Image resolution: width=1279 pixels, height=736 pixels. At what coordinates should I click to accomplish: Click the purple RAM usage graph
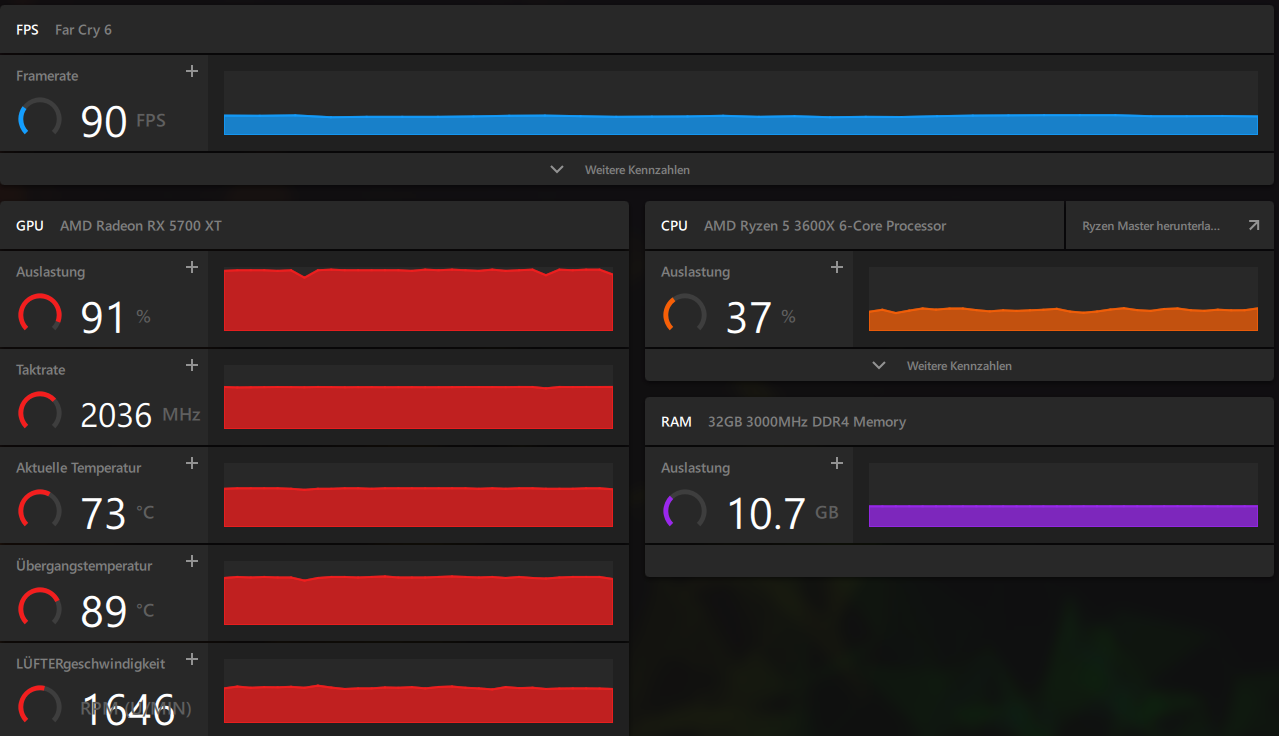click(x=1063, y=495)
